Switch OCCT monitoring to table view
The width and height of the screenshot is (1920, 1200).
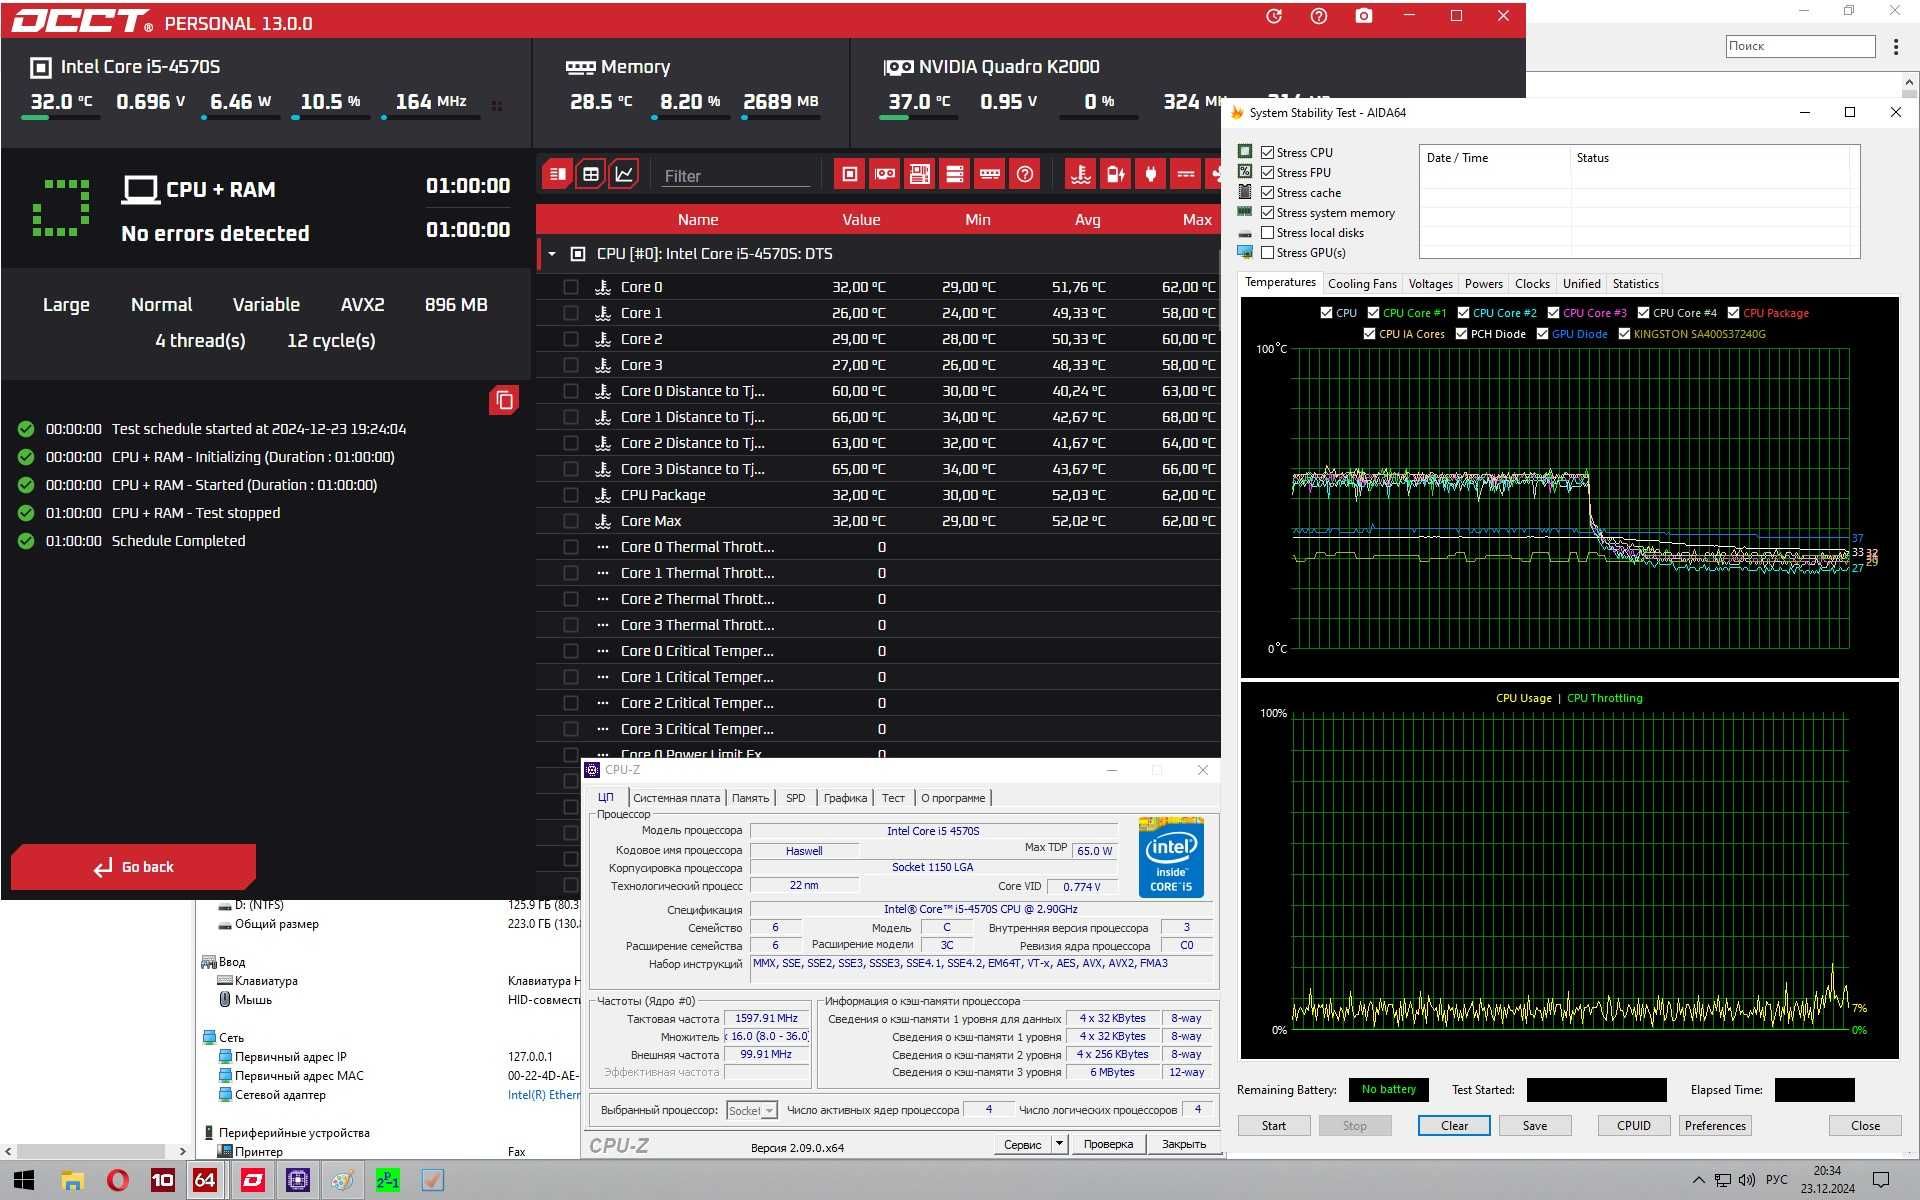point(591,174)
